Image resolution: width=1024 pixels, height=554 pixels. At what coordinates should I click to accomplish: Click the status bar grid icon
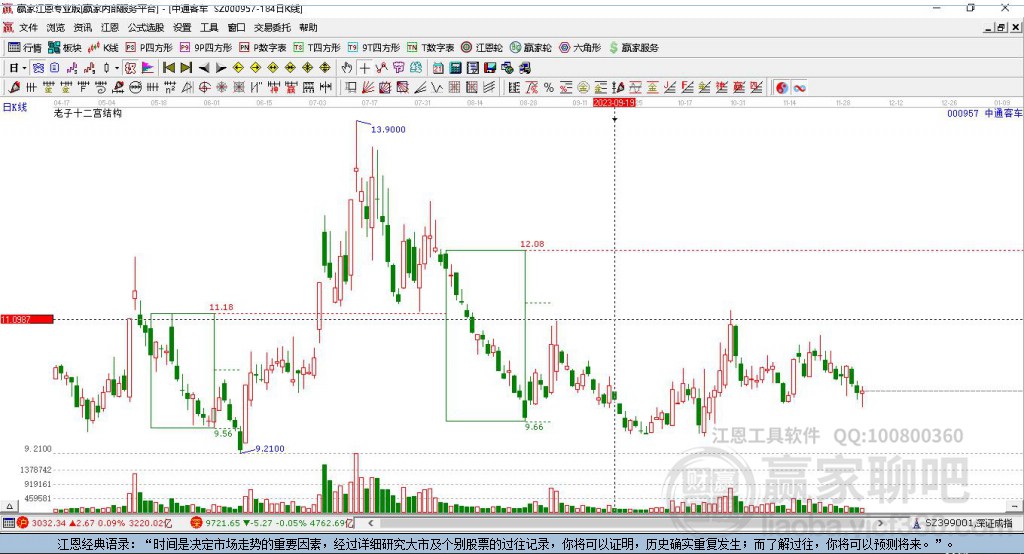click(8, 523)
